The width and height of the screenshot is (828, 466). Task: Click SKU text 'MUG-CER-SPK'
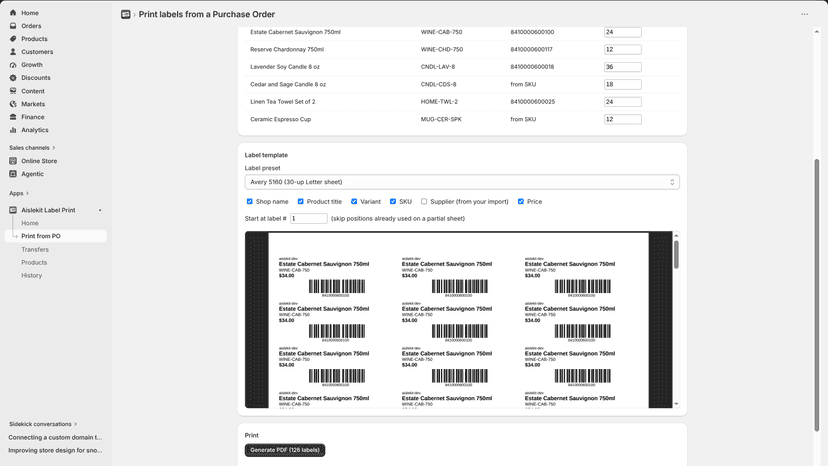click(x=441, y=119)
